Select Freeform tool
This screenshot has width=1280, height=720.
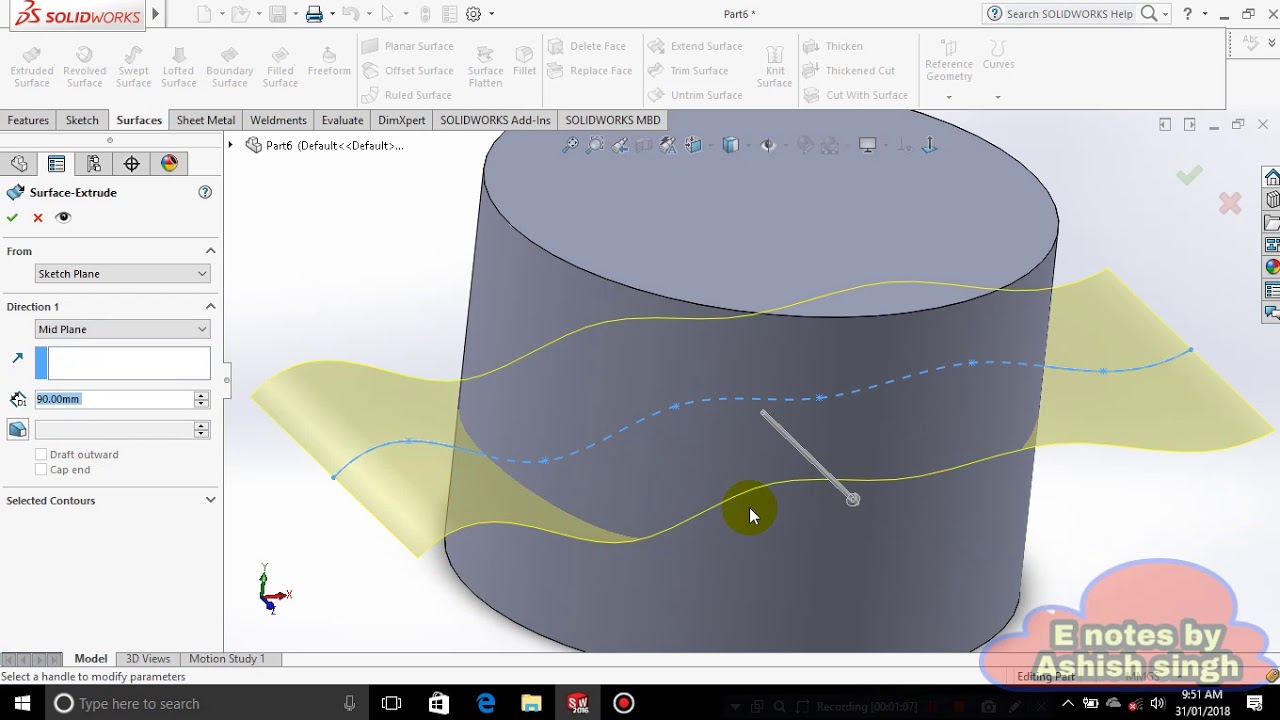329,62
